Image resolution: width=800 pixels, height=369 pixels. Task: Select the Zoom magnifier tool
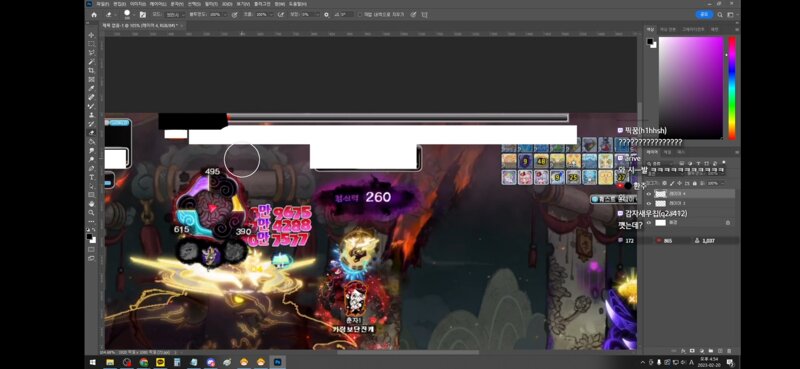pos(91,212)
